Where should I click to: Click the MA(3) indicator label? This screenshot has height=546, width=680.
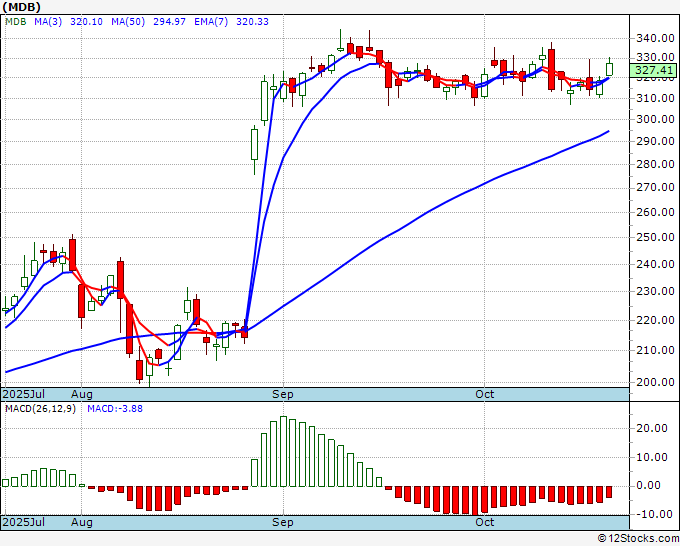coord(48,22)
